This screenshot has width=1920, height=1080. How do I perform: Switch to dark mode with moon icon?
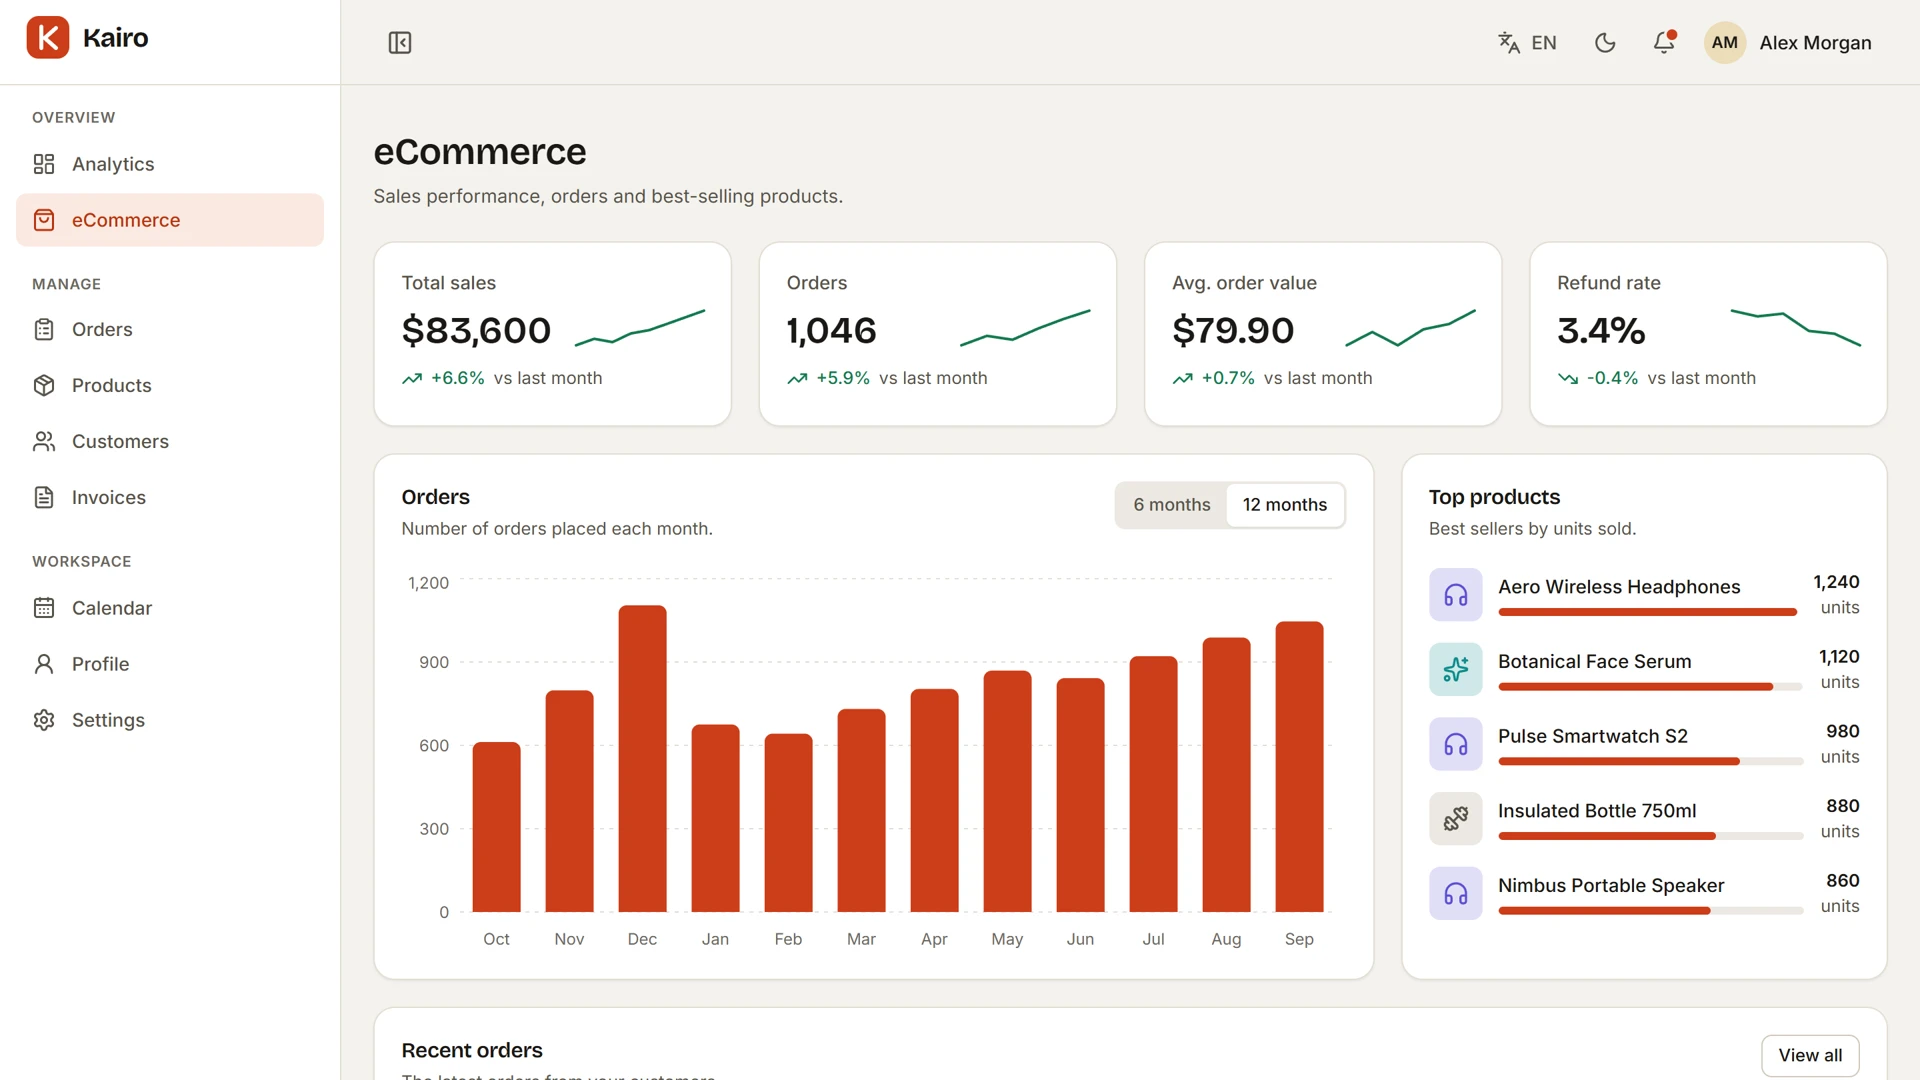click(1605, 43)
